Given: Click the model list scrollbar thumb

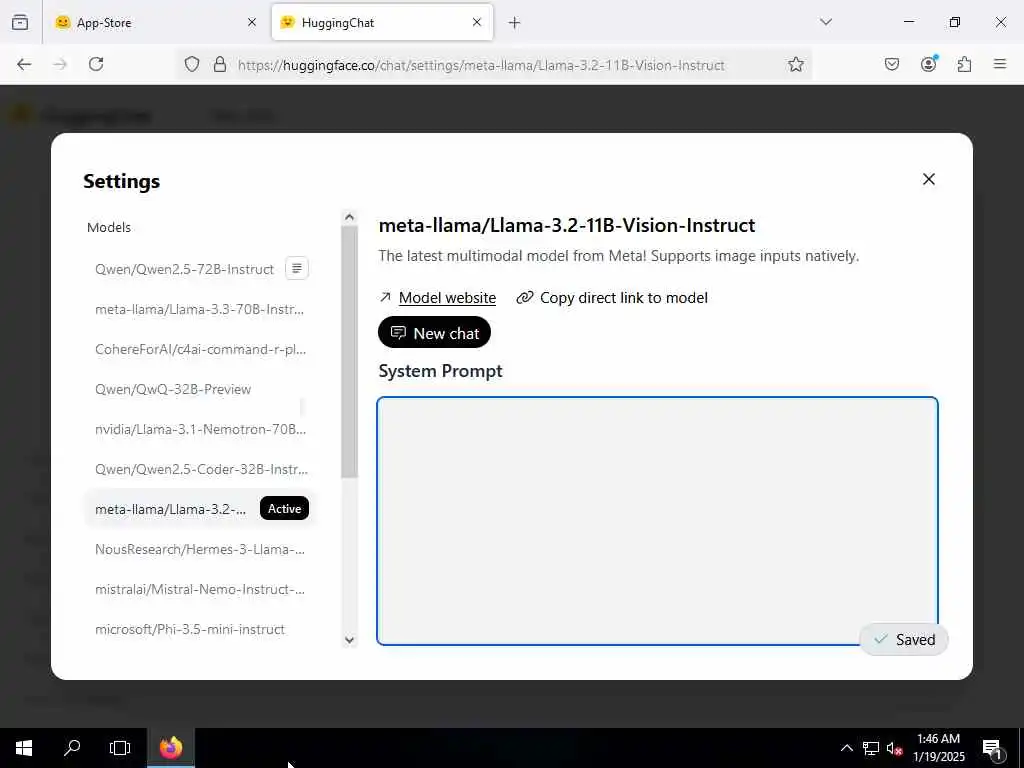Looking at the screenshot, I should tap(349, 352).
